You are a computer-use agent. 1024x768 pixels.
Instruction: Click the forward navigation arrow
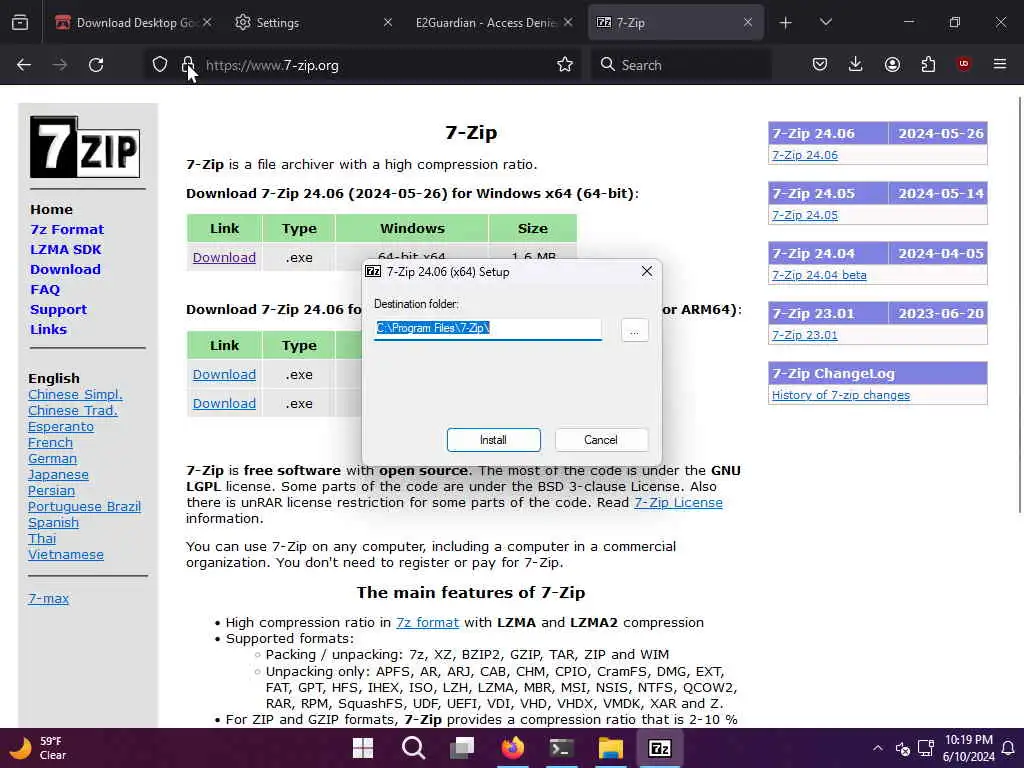click(x=60, y=65)
